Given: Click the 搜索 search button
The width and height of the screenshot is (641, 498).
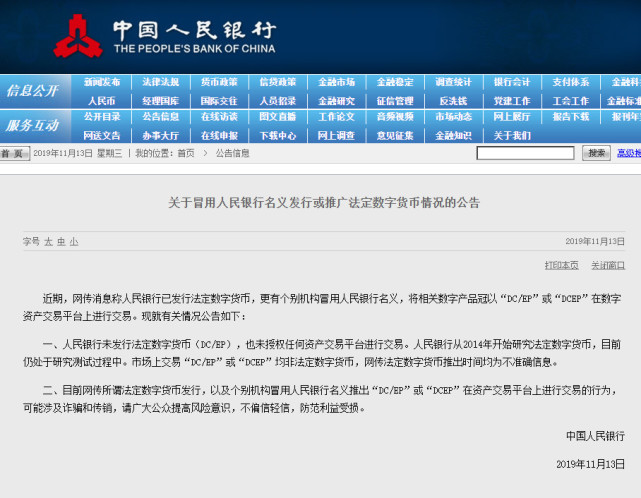Looking at the screenshot, I should click(x=596, y=153).
